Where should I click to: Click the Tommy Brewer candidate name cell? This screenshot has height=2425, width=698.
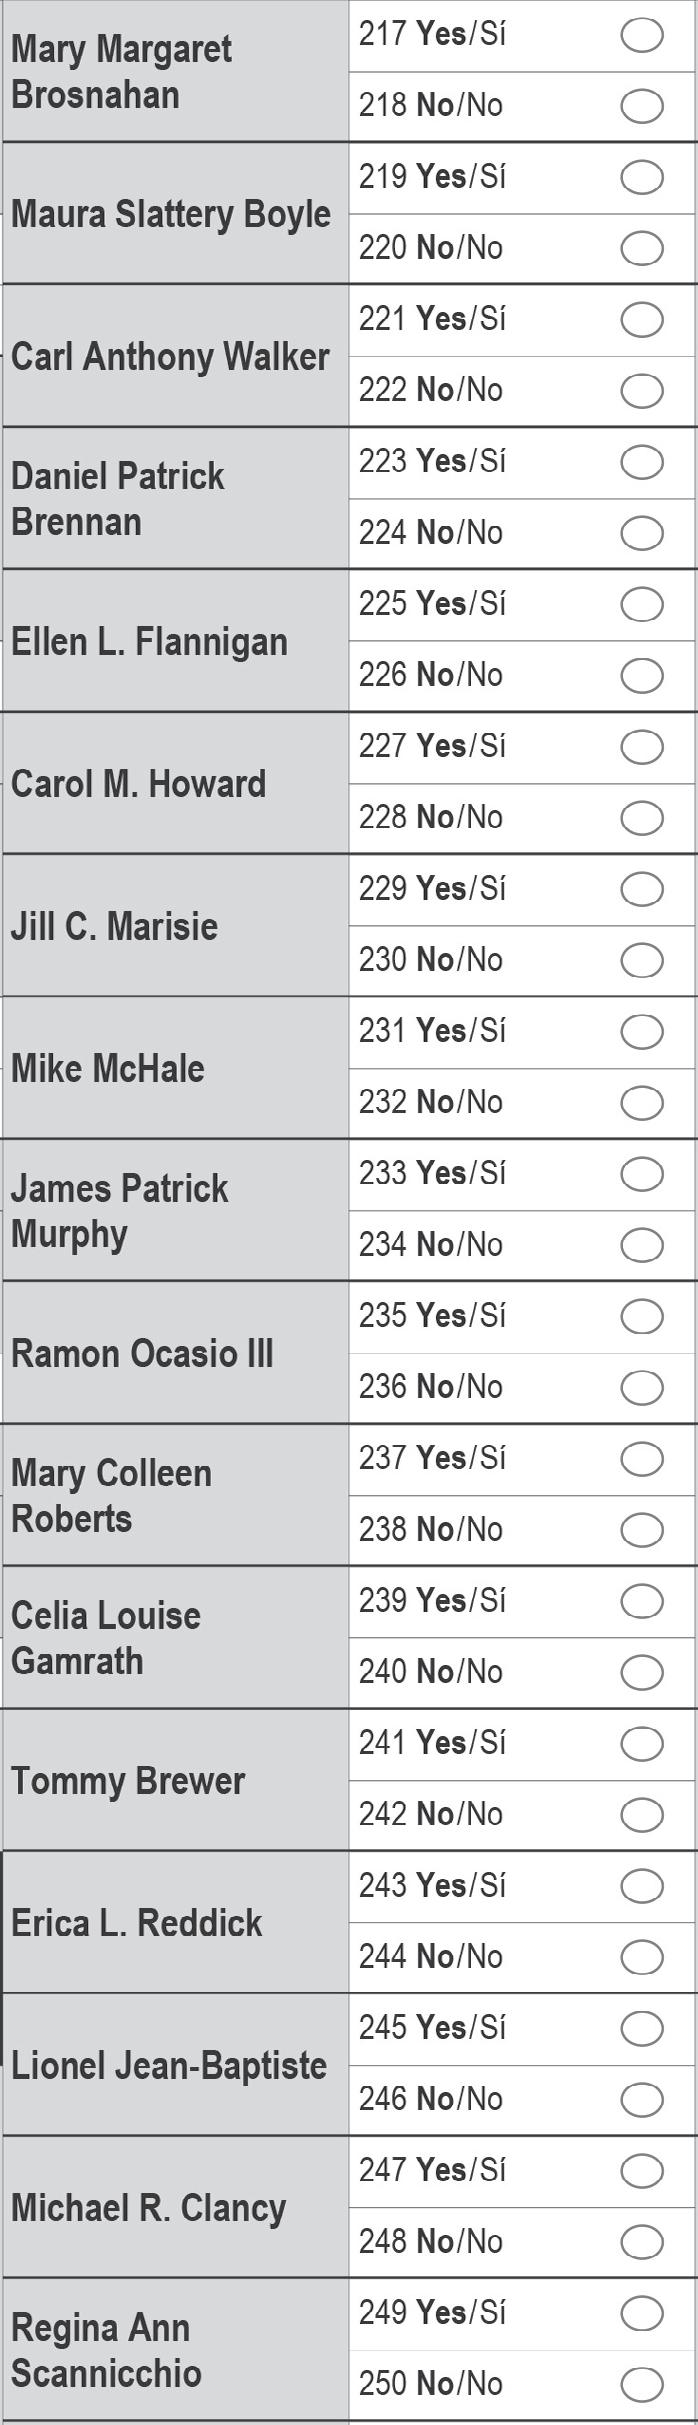click(x=175, y=1779)
